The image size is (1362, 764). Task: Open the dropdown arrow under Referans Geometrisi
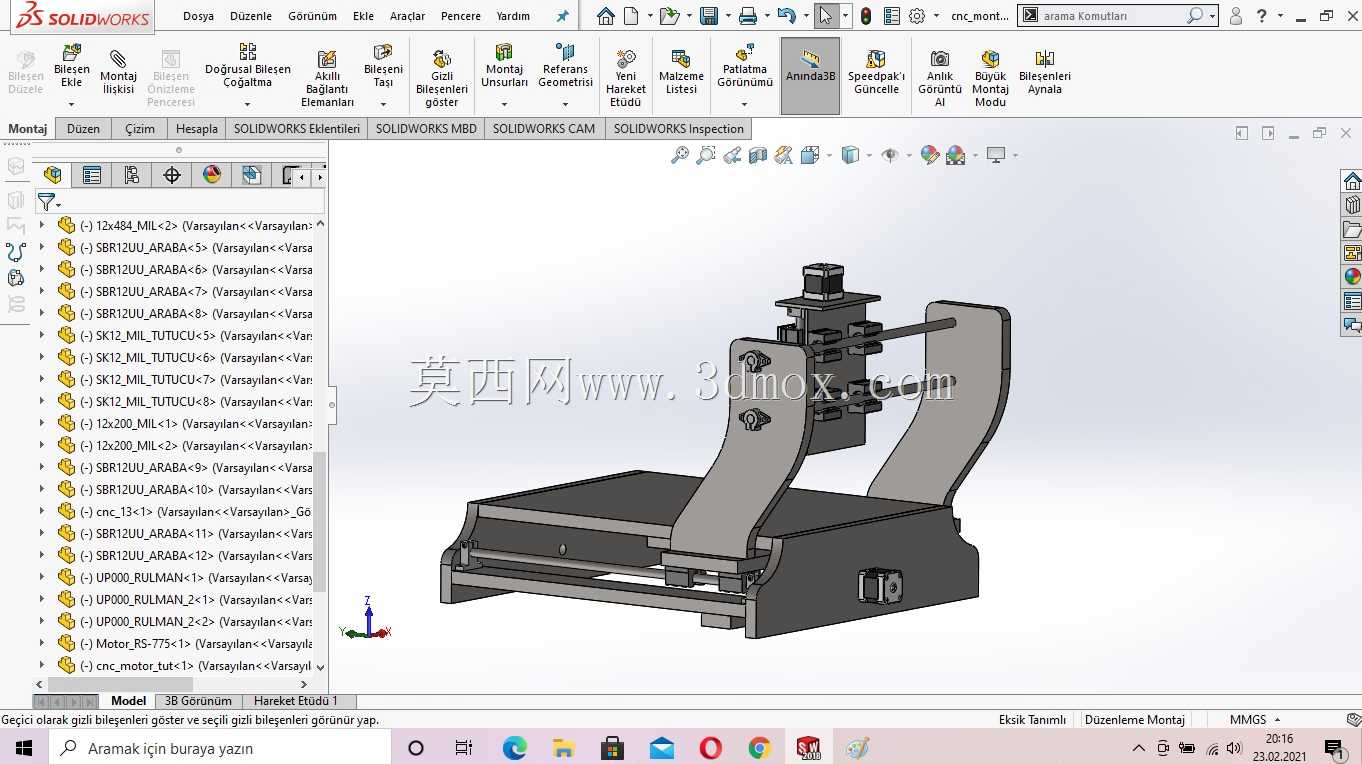pyautogui.click(x=565, y=104)
